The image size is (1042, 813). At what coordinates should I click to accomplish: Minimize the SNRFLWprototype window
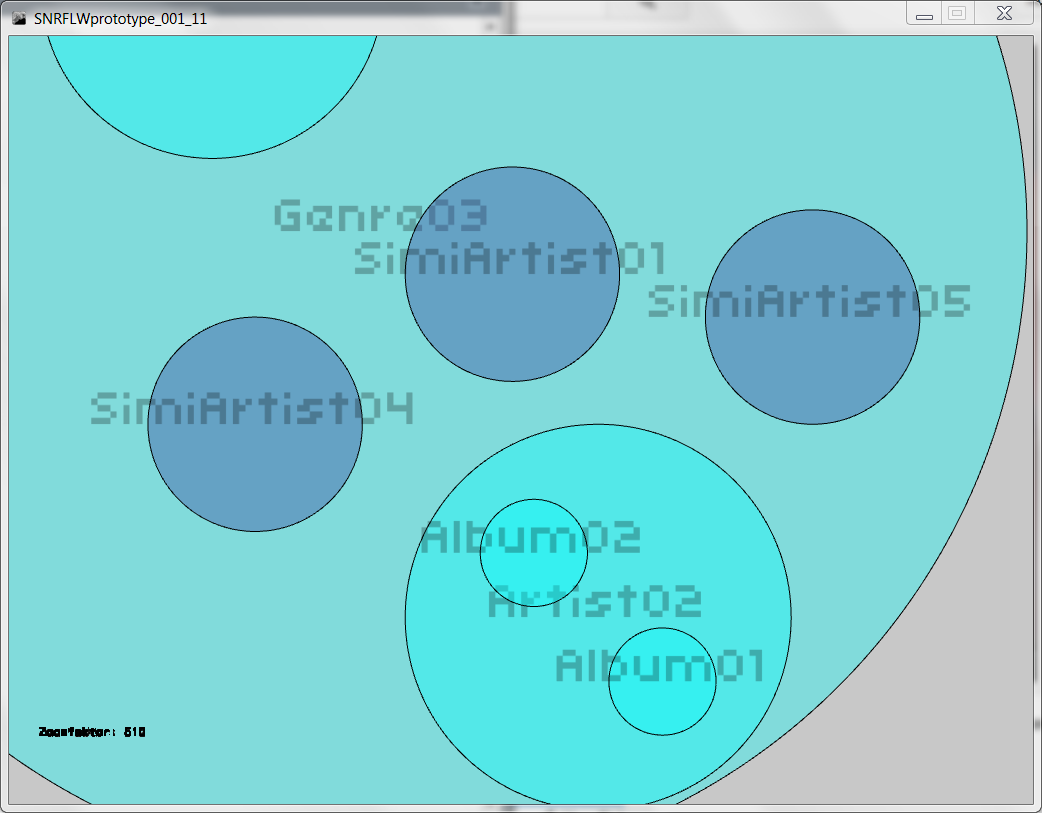click(x=924, y=14)
